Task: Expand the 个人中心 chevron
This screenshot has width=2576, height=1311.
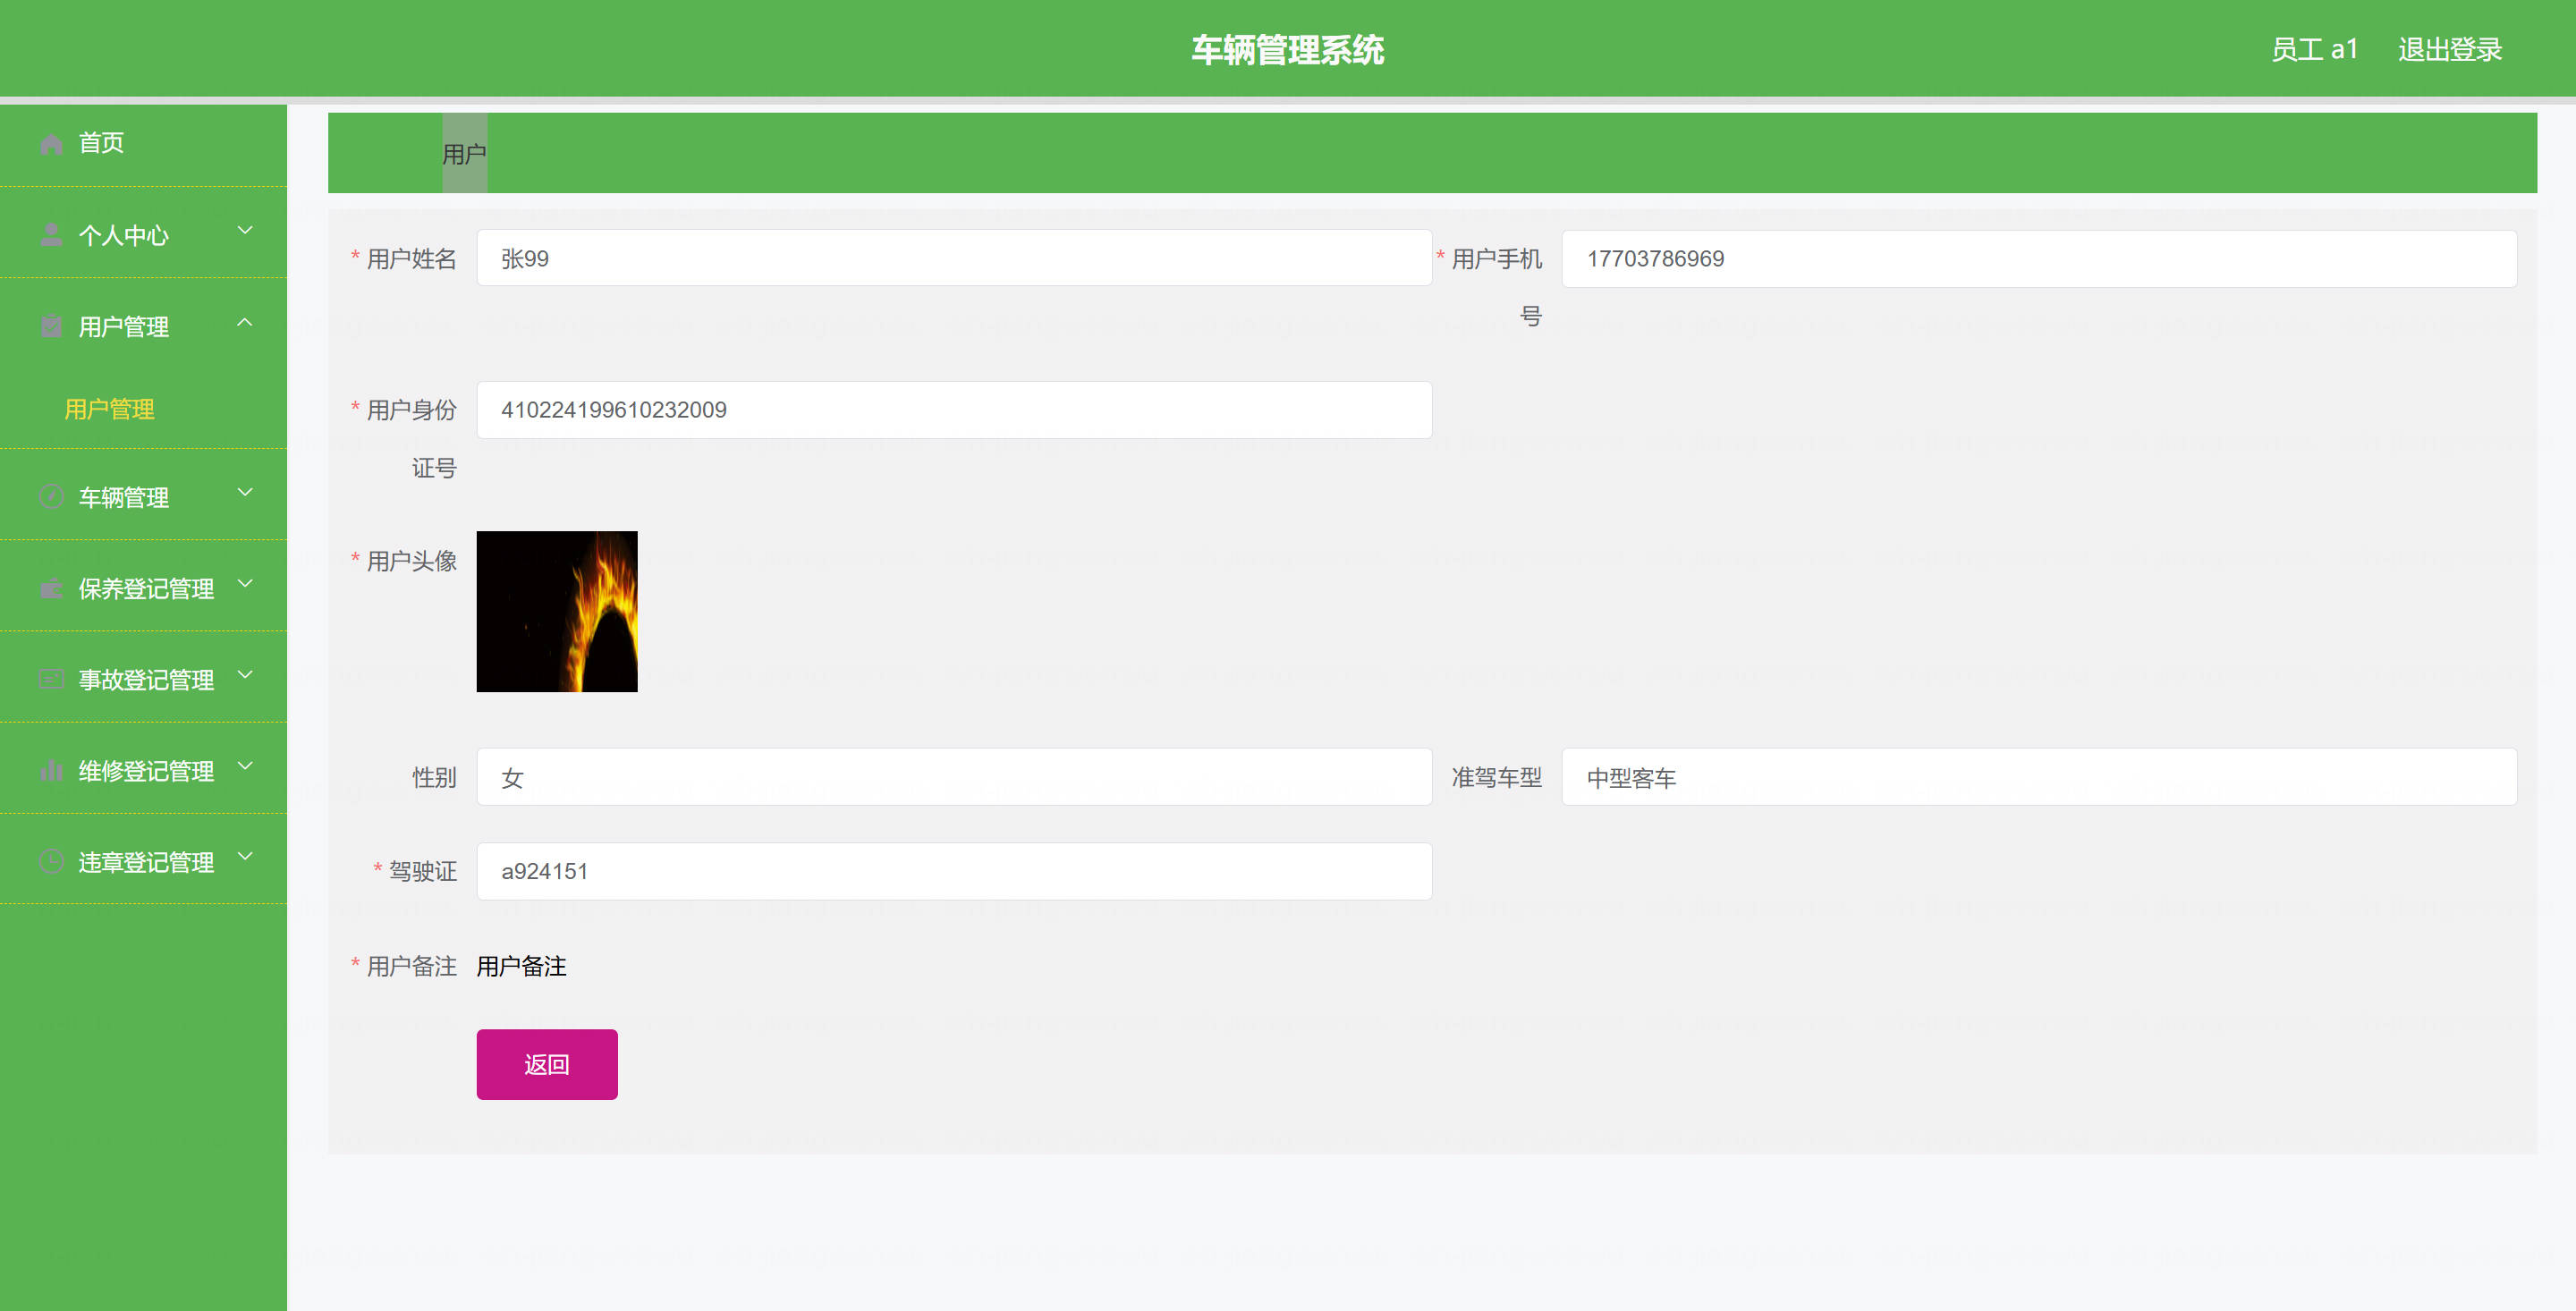Action: 245,231
